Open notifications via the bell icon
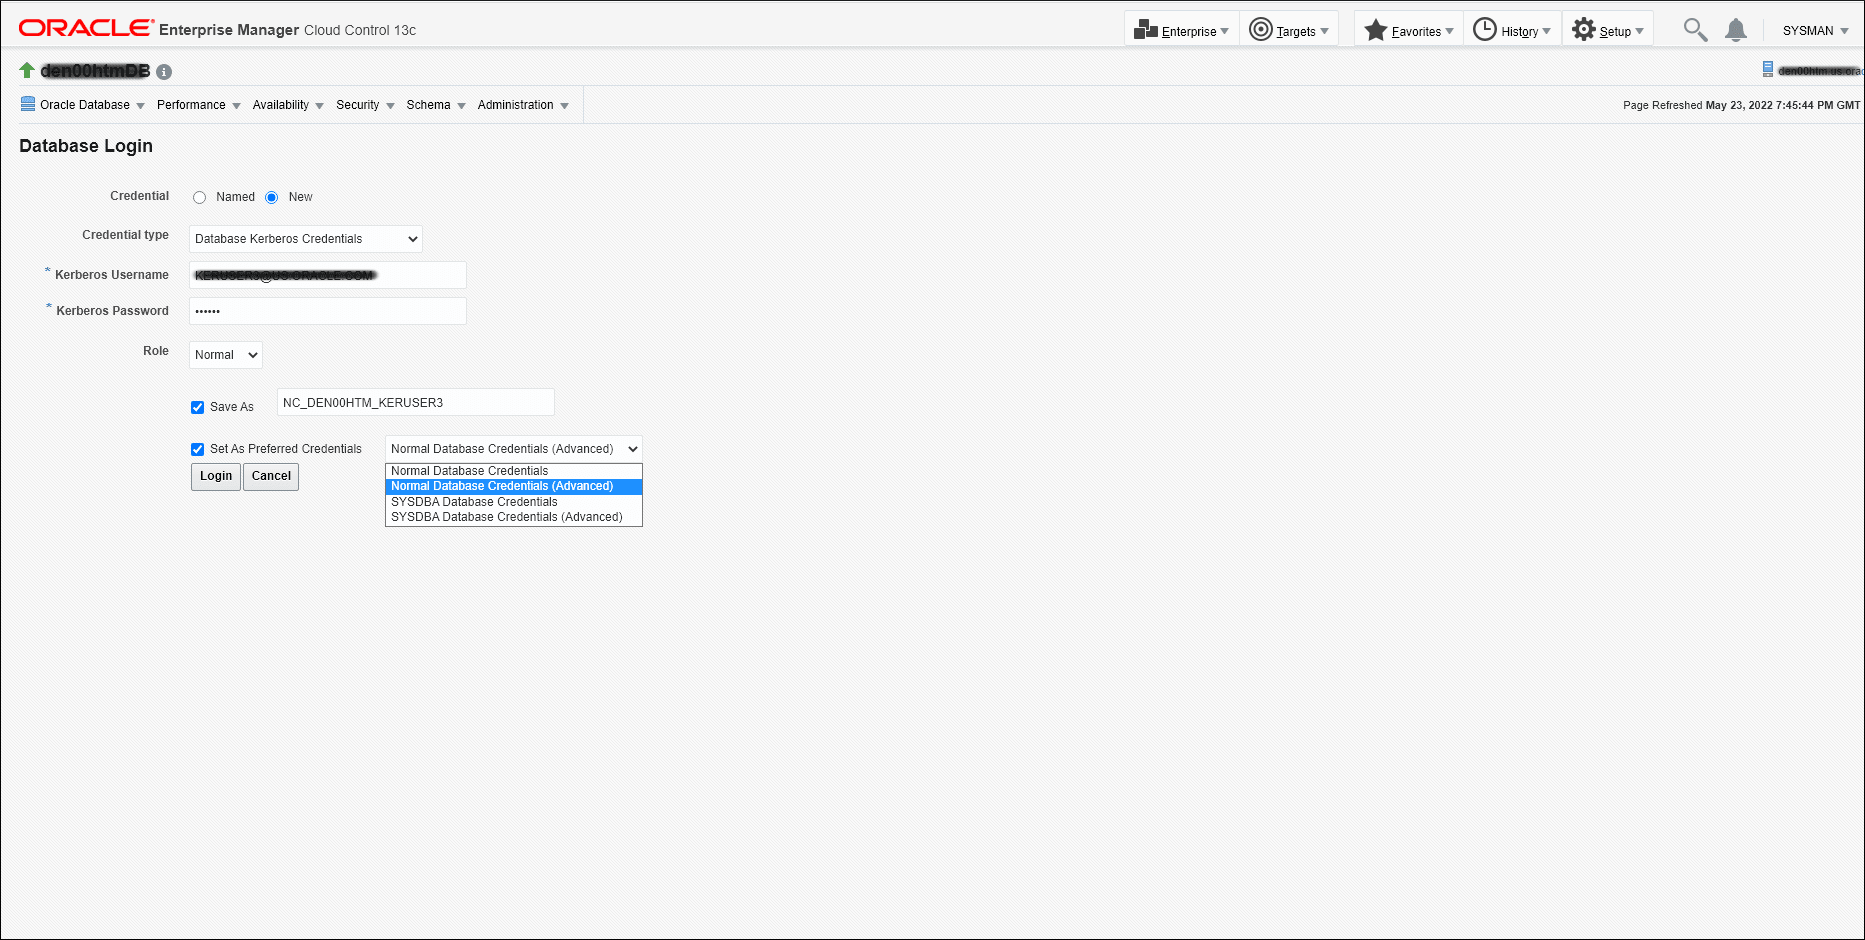 point(1736,30)
